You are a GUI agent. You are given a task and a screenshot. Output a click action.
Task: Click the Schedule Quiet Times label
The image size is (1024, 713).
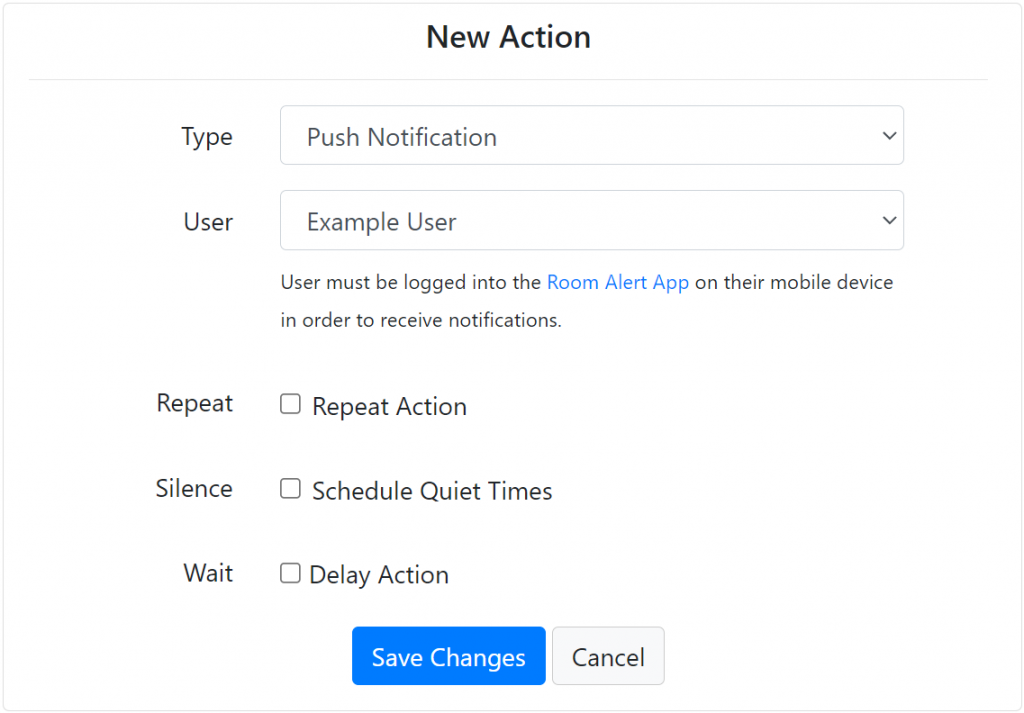coord(431,491)
